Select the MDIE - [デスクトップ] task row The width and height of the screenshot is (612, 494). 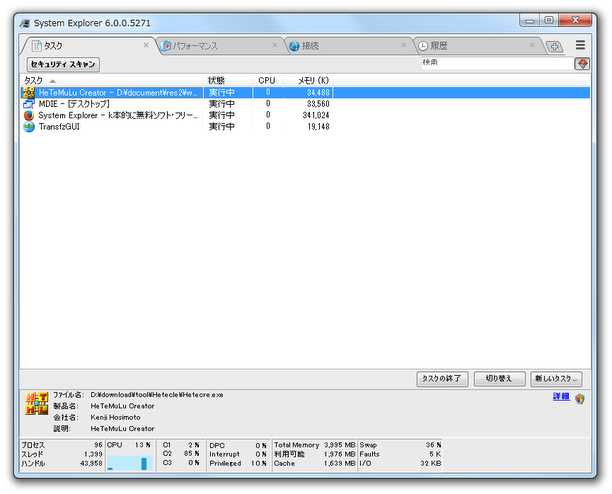(305, 104)
